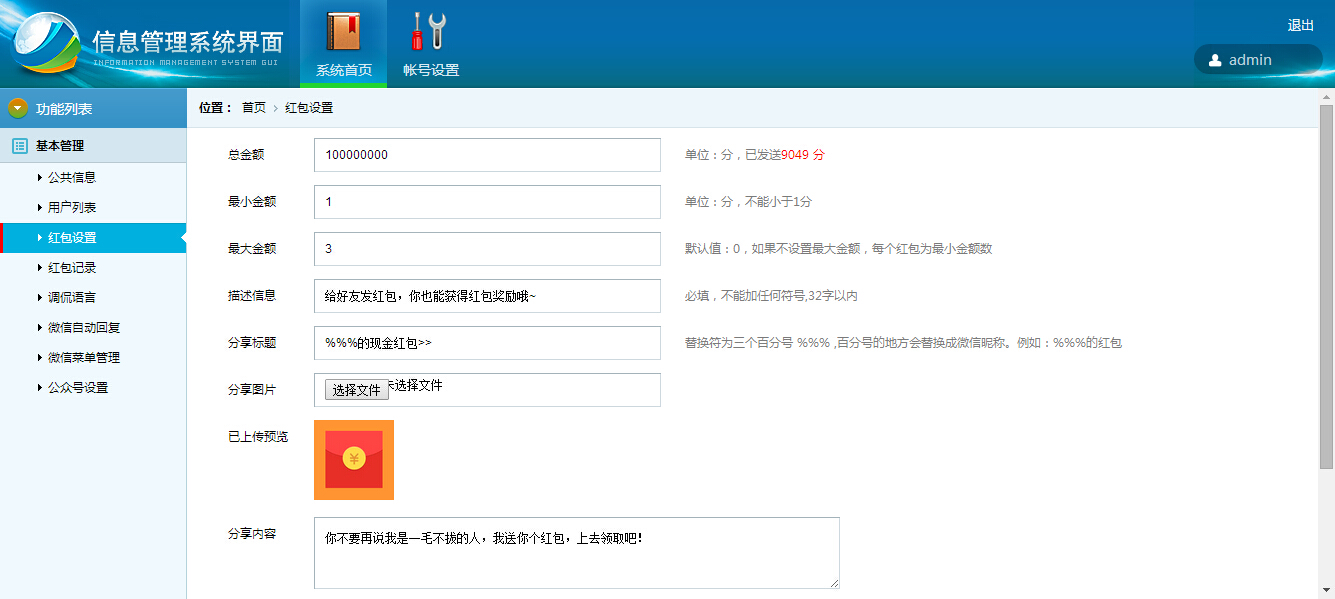Image resolution: width=1335 pixels, height=599 pixels.
Task: Click the 基本管理 list icon
Action: pyautogui.click(x=19, y=146)
